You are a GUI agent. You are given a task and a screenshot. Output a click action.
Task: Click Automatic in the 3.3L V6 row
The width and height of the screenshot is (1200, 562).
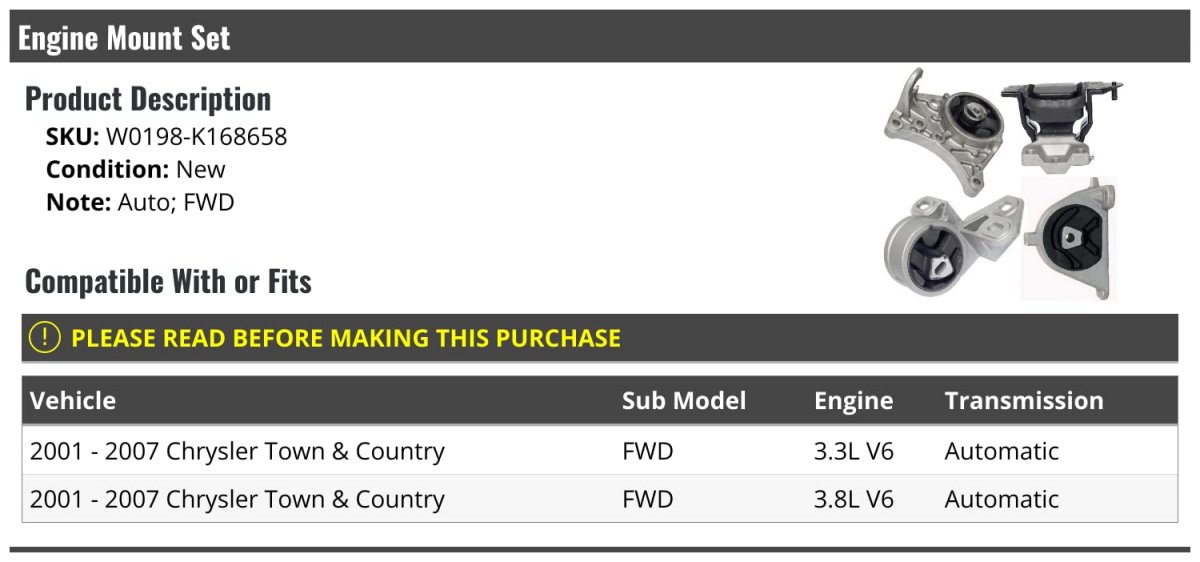pos(1001,451)
